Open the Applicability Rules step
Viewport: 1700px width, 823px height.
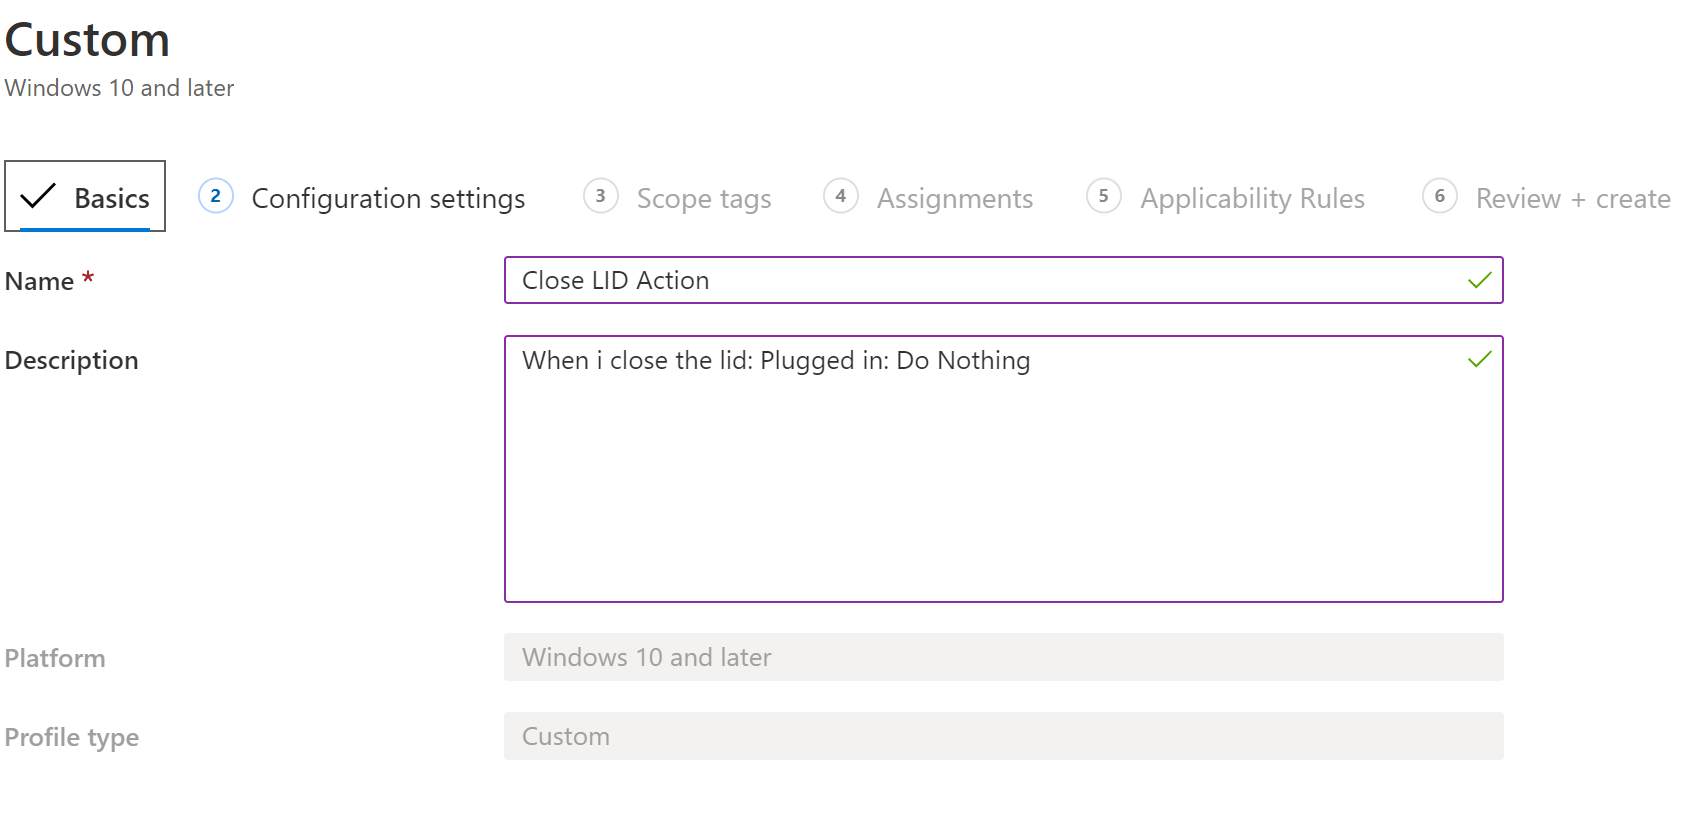(1252, 198)
